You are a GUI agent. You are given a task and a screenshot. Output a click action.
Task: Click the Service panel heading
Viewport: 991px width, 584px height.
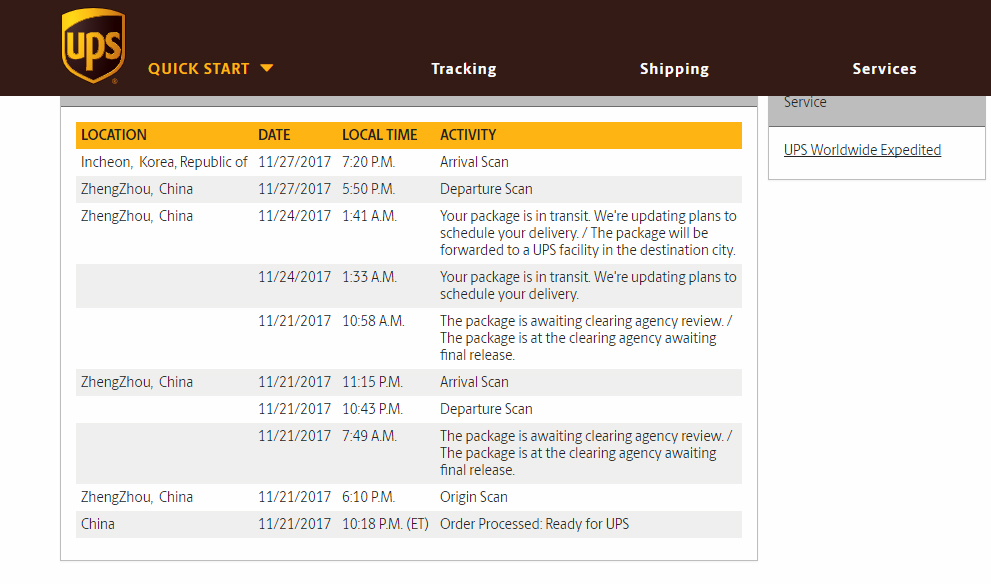(805, 102)
